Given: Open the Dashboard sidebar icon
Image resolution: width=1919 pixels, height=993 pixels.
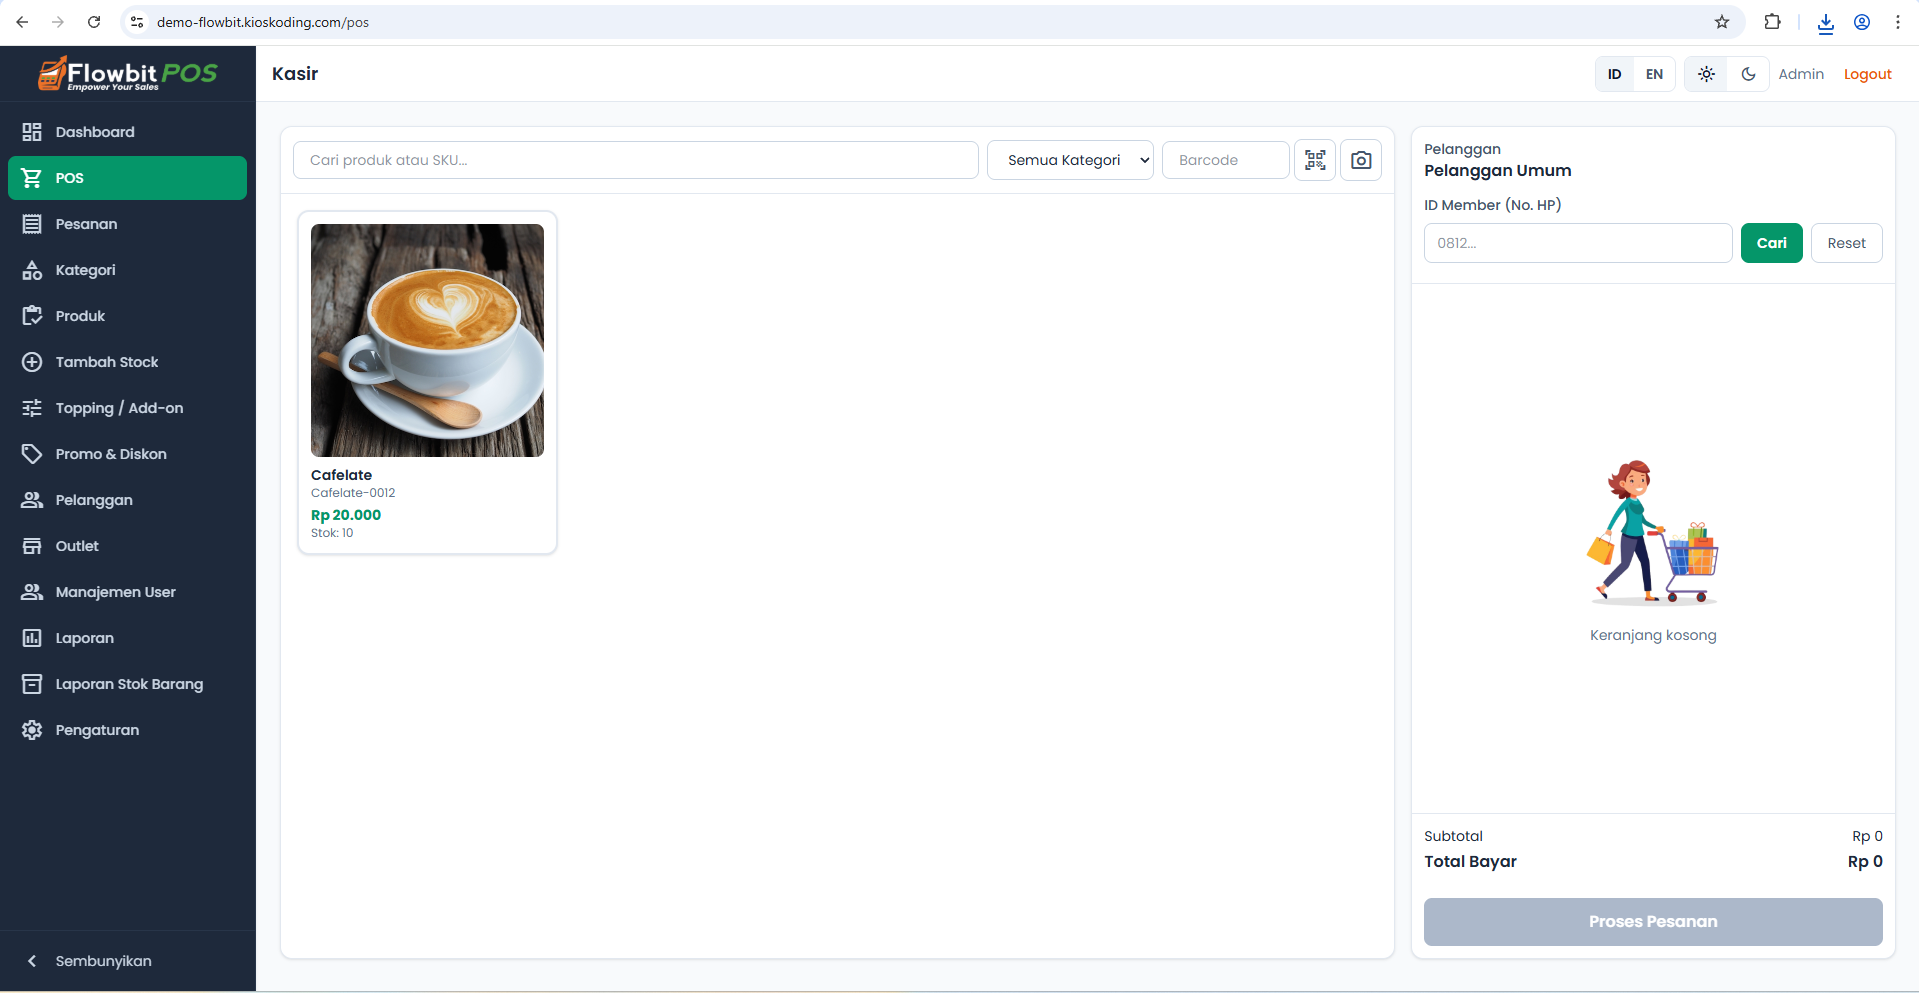Looking at the screenshot, I should point(31,131).
